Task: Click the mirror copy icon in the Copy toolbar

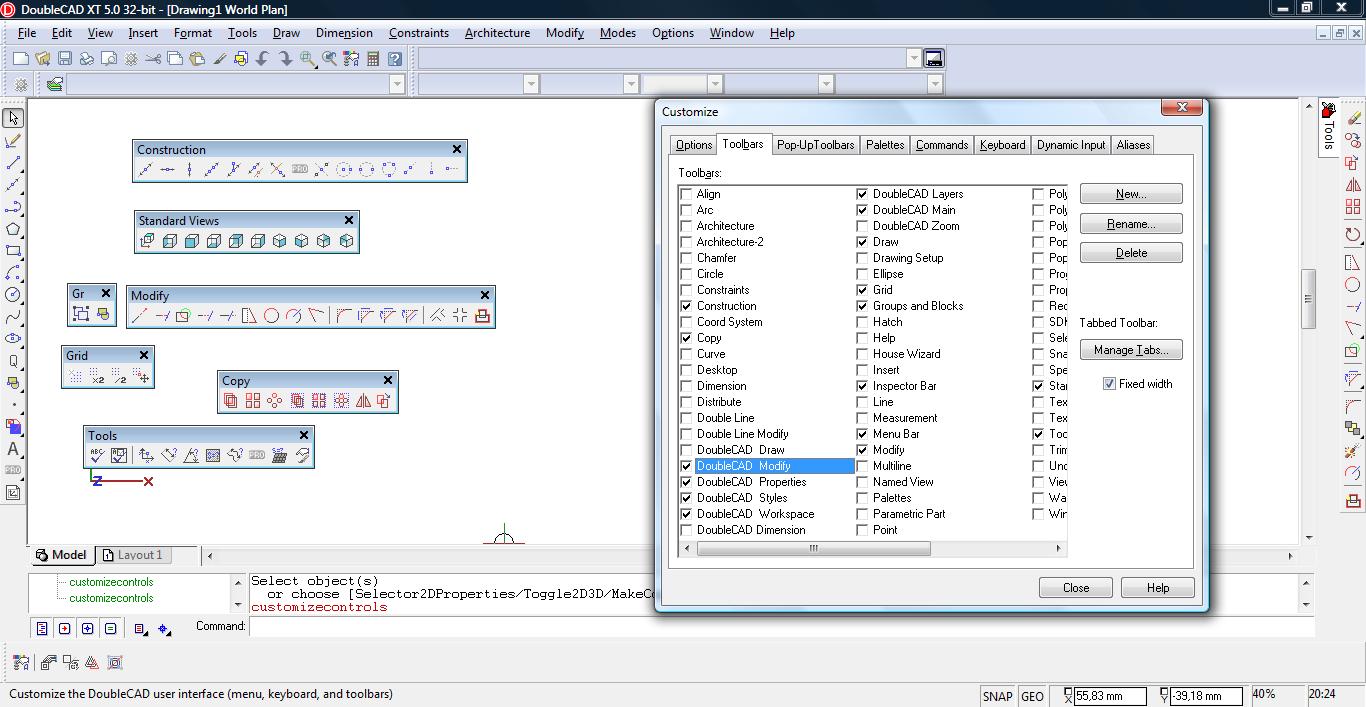Action: (363, 401)
